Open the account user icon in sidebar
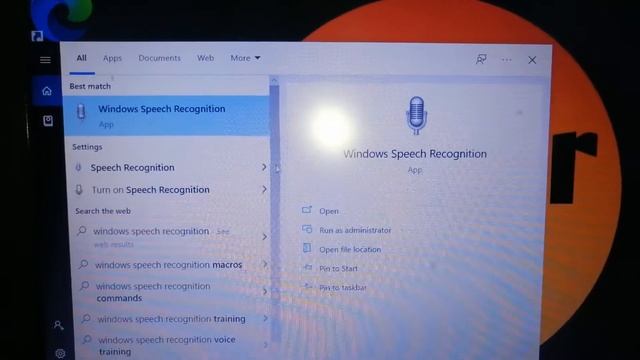The image size is (640, 360). tap(58, 325)
